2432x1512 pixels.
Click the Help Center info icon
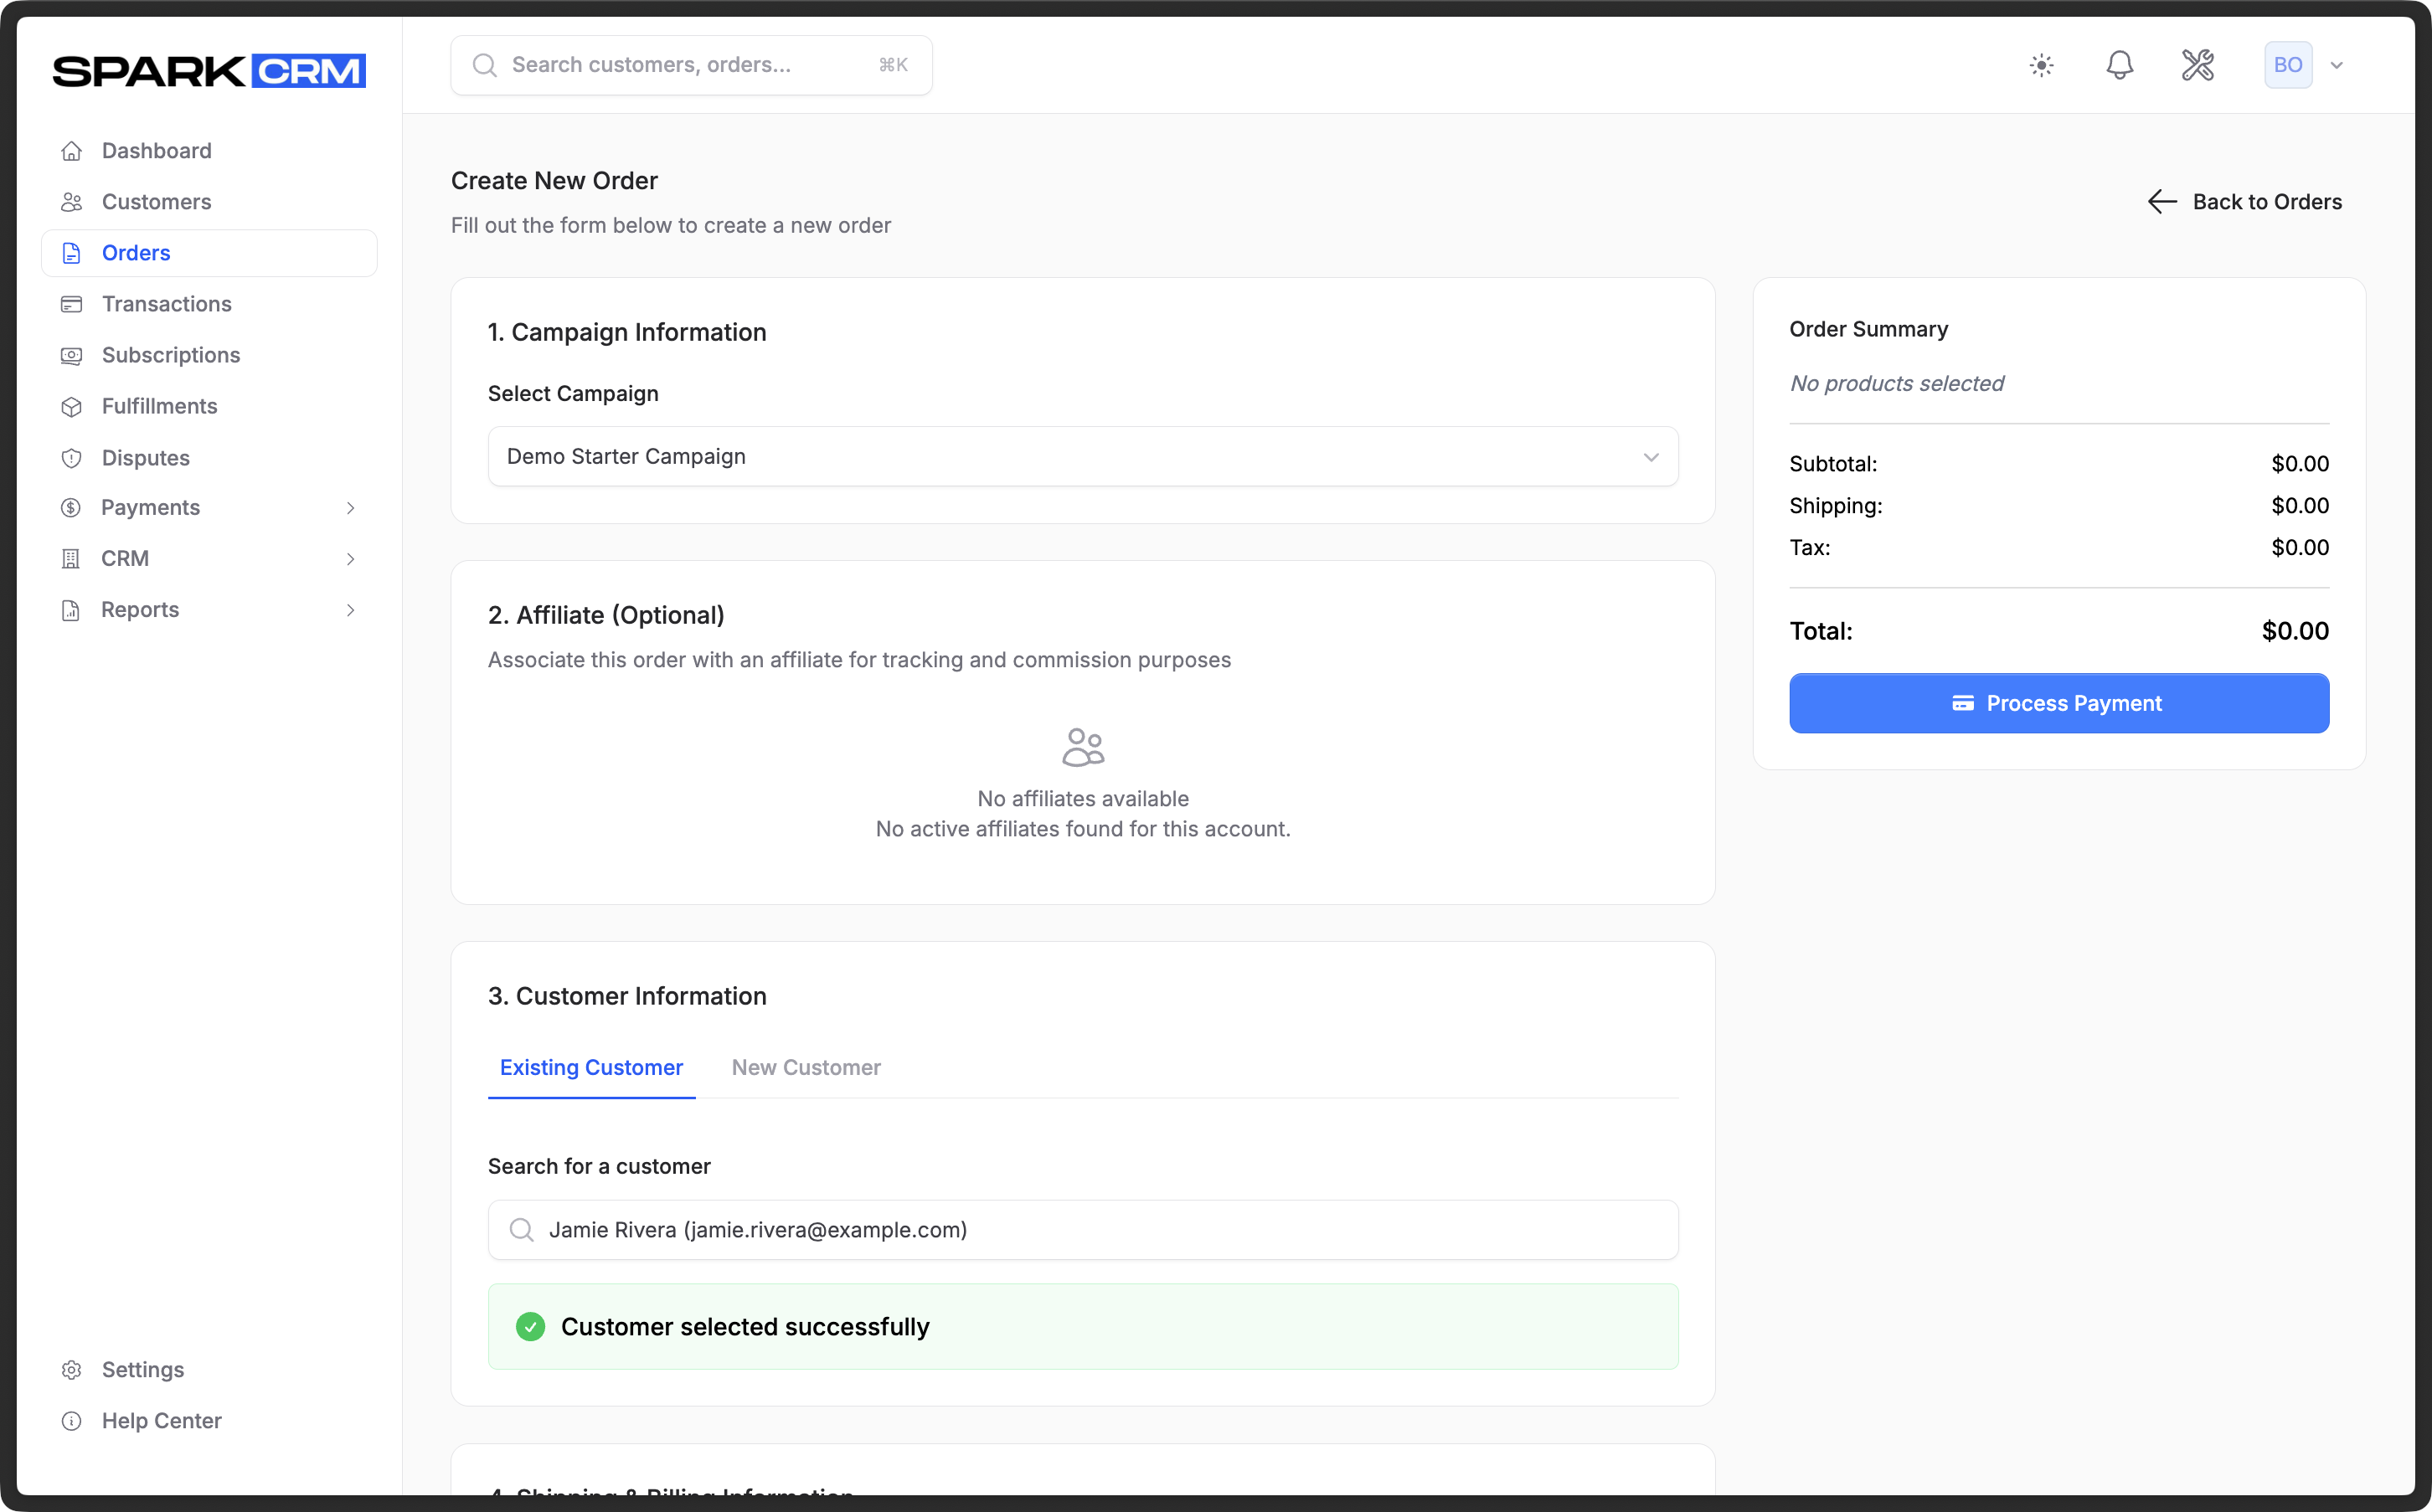pyautogui.click(x=71, y=1421)
